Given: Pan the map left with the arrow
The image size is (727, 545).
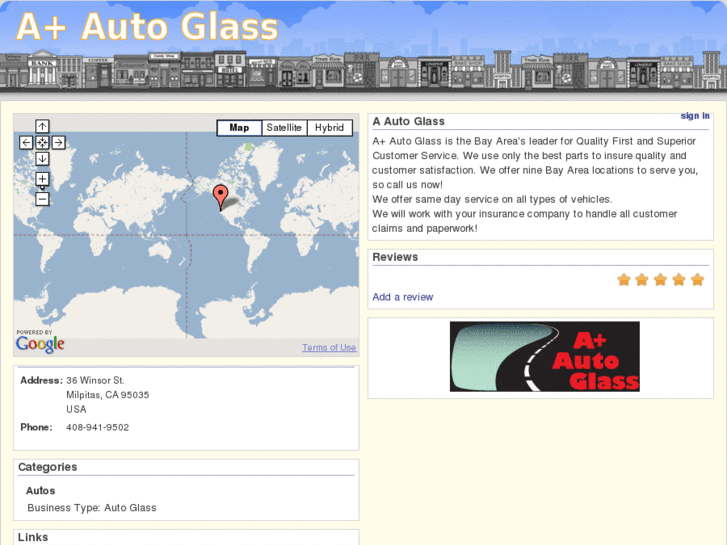Looking at the screenshot, I should 26,142.
